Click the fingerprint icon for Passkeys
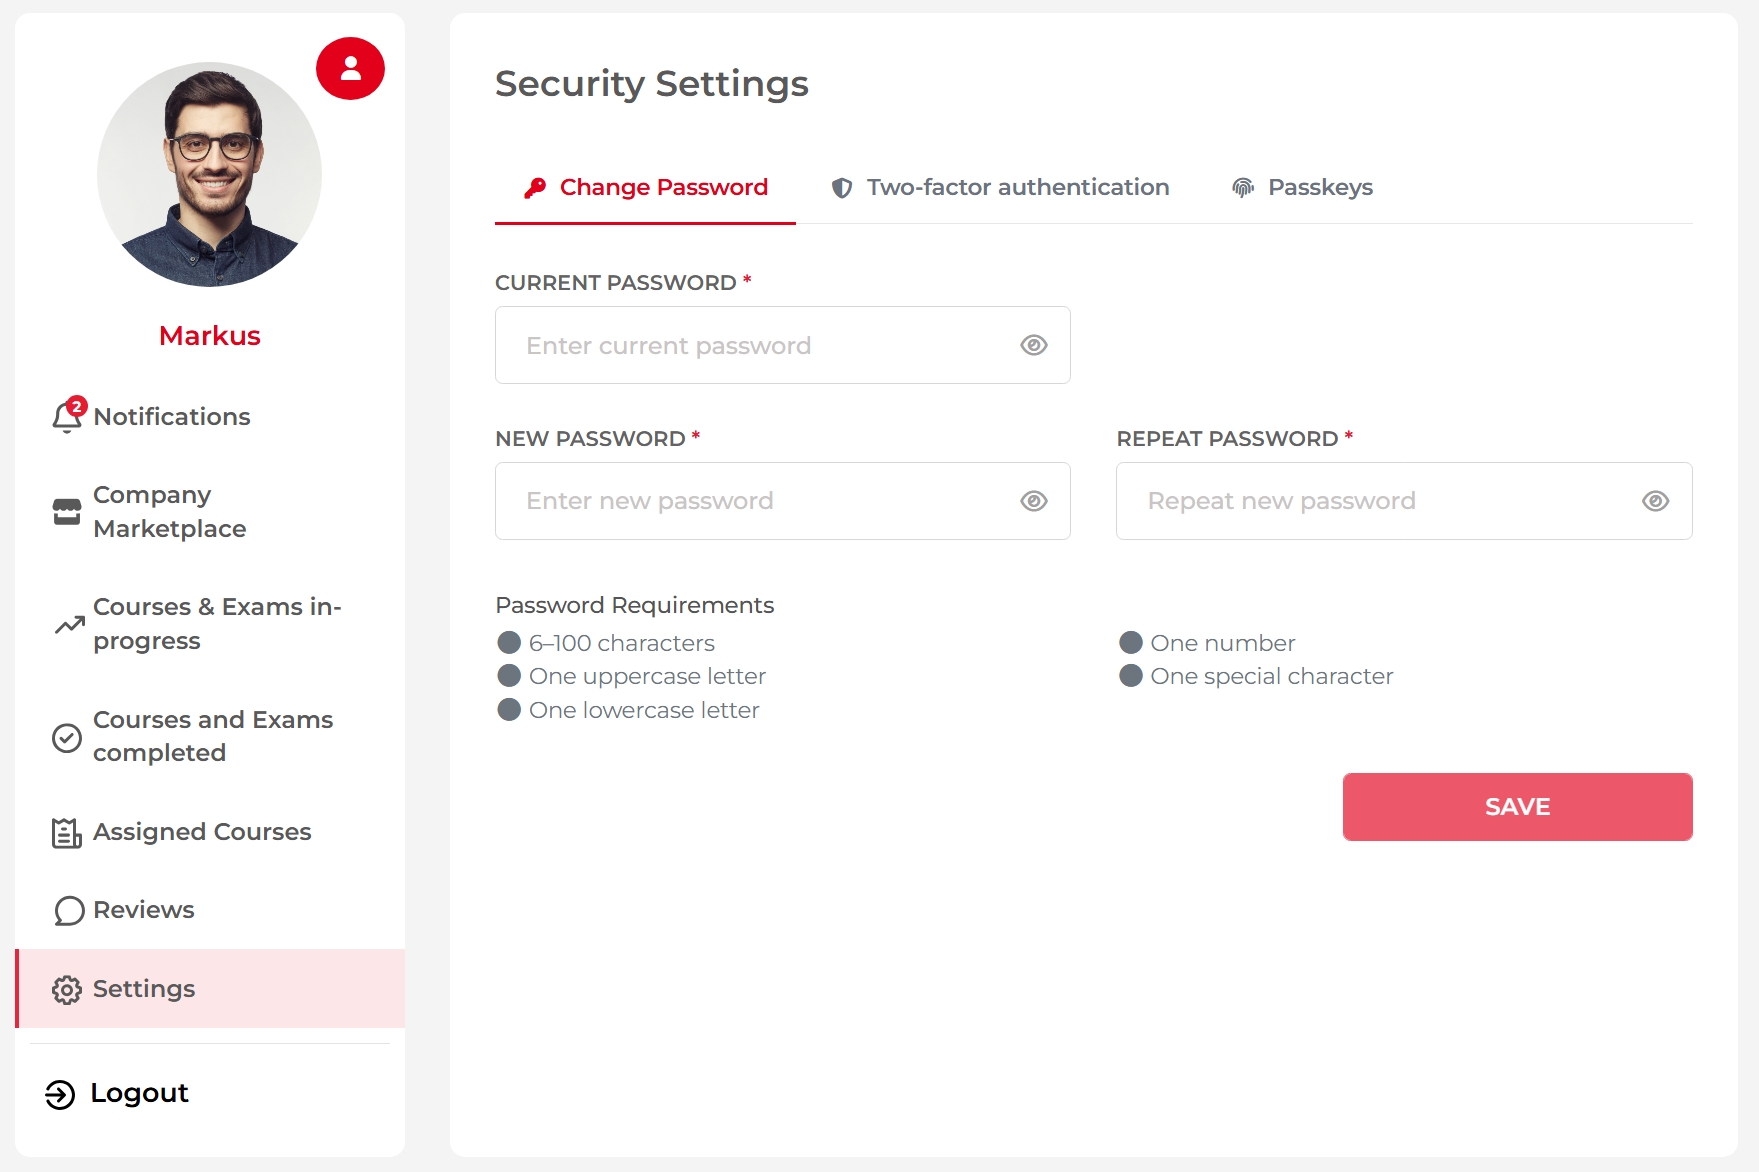The image size is (1759, 1172). pos(1243,188)
